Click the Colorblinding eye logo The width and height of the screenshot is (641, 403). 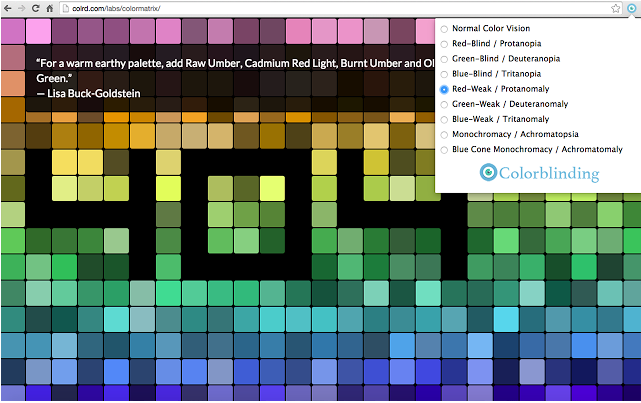pos(488,172)
